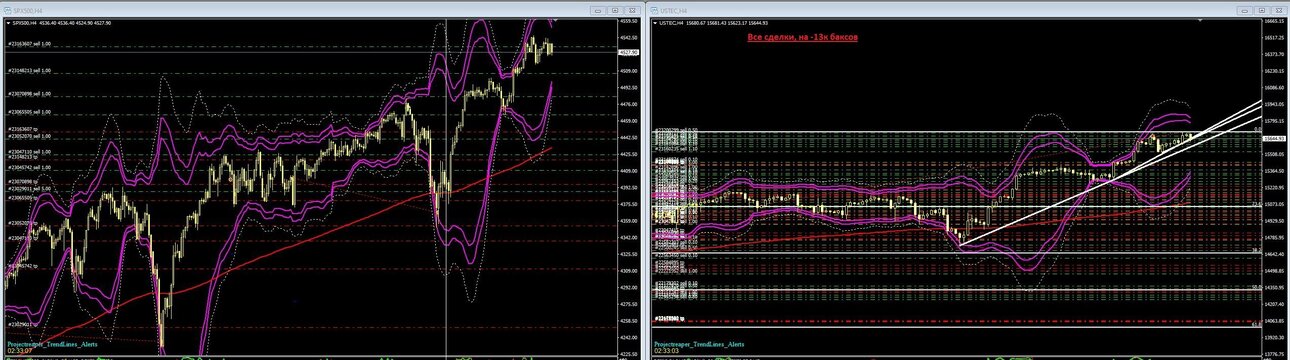Image resolution: width=1290 pixels, height=360 pixels.
Task: Select order #23047110 sell 1.00 label
Action: click(29, 151)
